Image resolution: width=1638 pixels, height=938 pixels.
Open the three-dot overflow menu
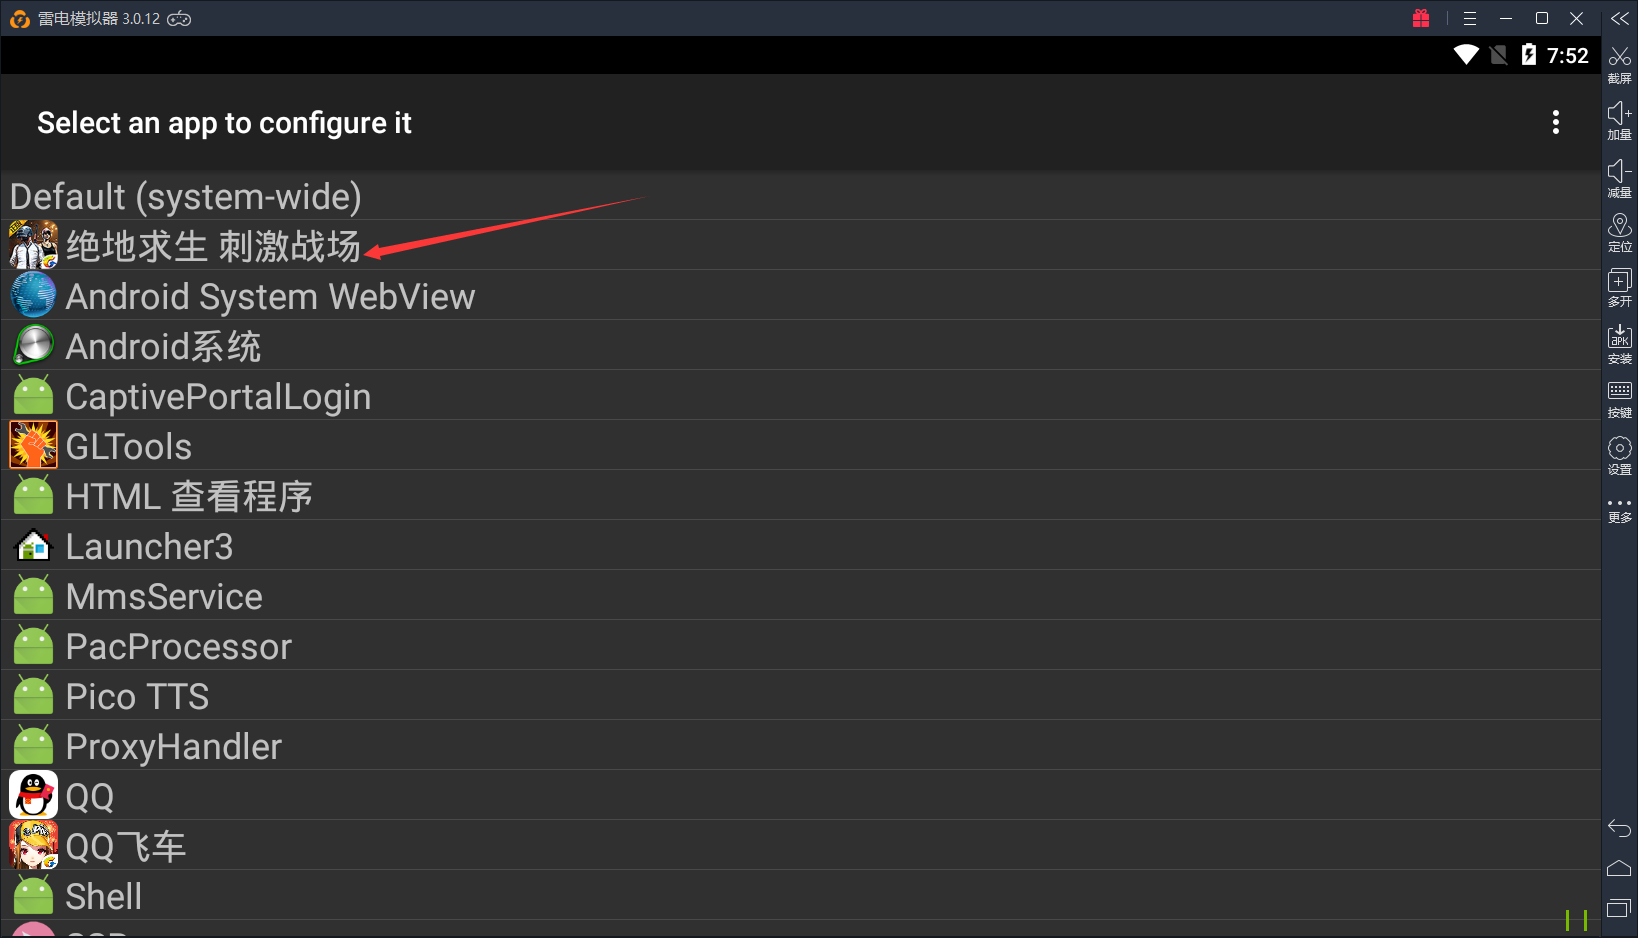pos(1555,122)
